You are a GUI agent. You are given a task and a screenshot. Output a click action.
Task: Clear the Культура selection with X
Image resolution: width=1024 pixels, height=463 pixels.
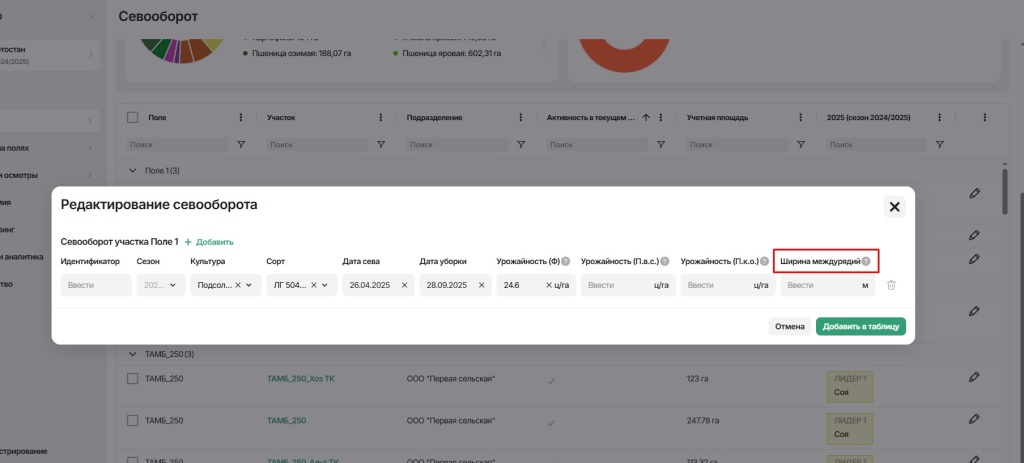coord(238,285)
